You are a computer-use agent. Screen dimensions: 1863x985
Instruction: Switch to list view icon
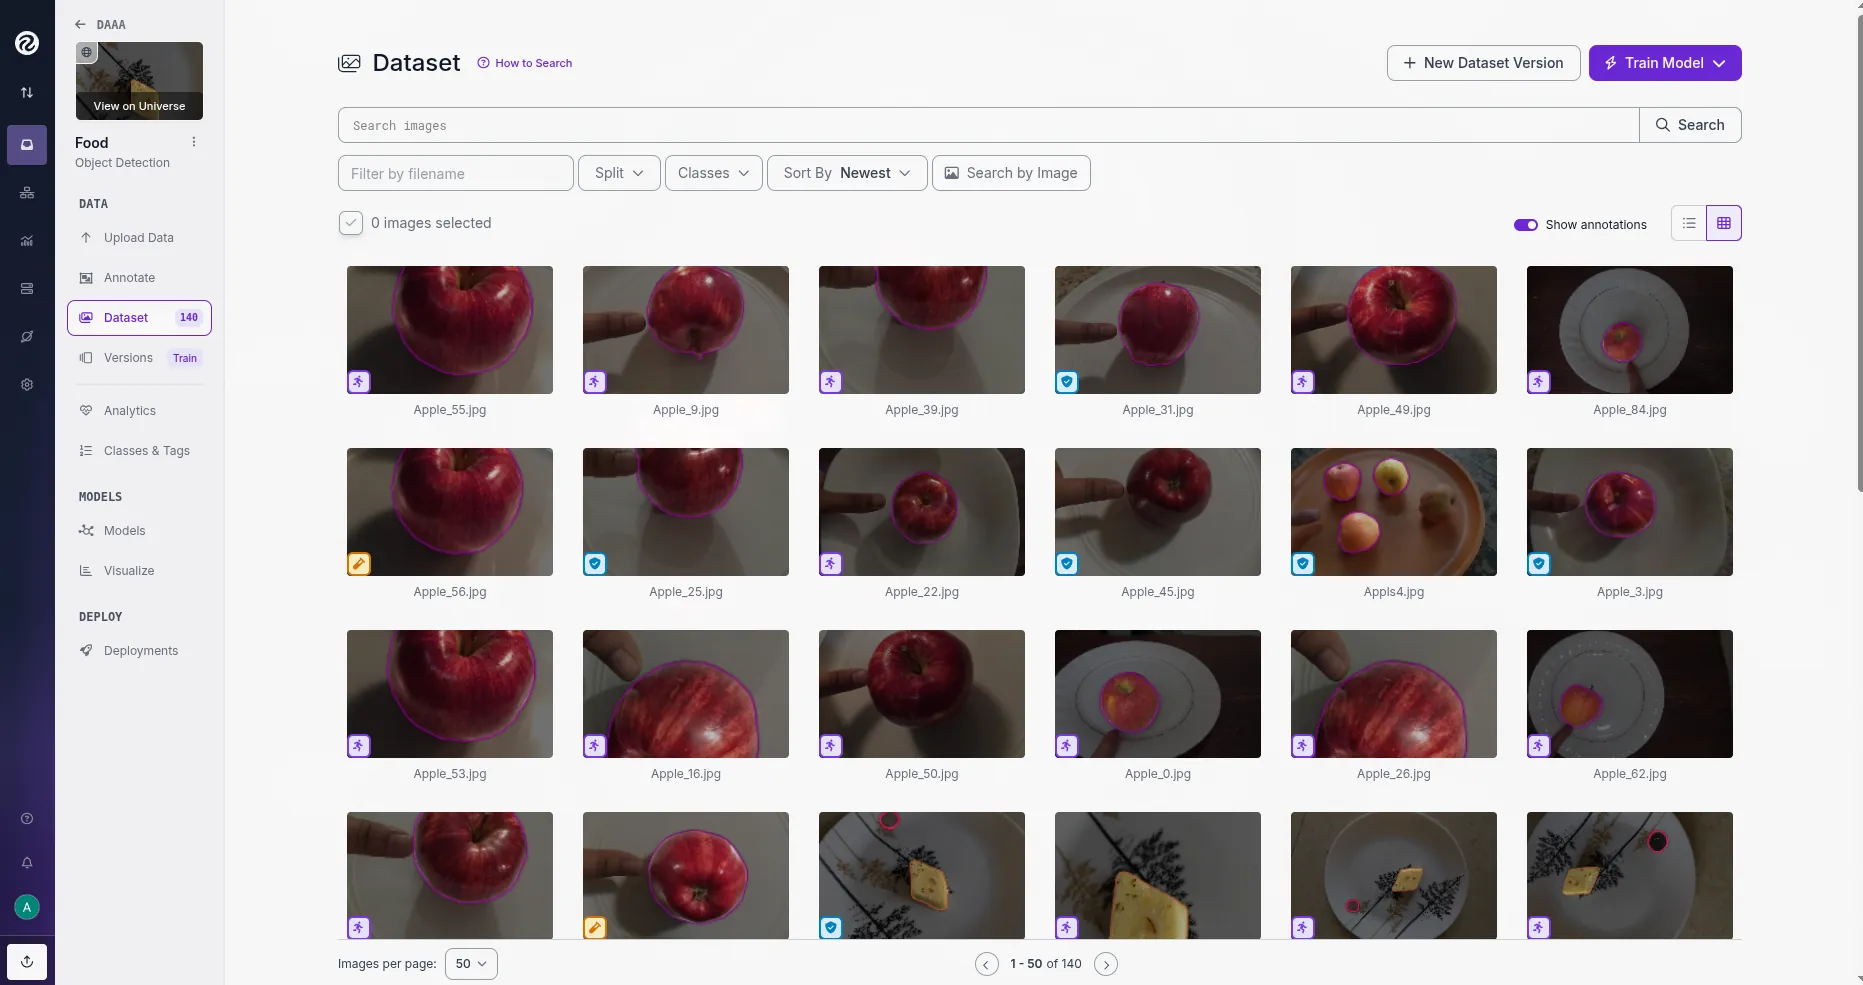[1689, 223]
